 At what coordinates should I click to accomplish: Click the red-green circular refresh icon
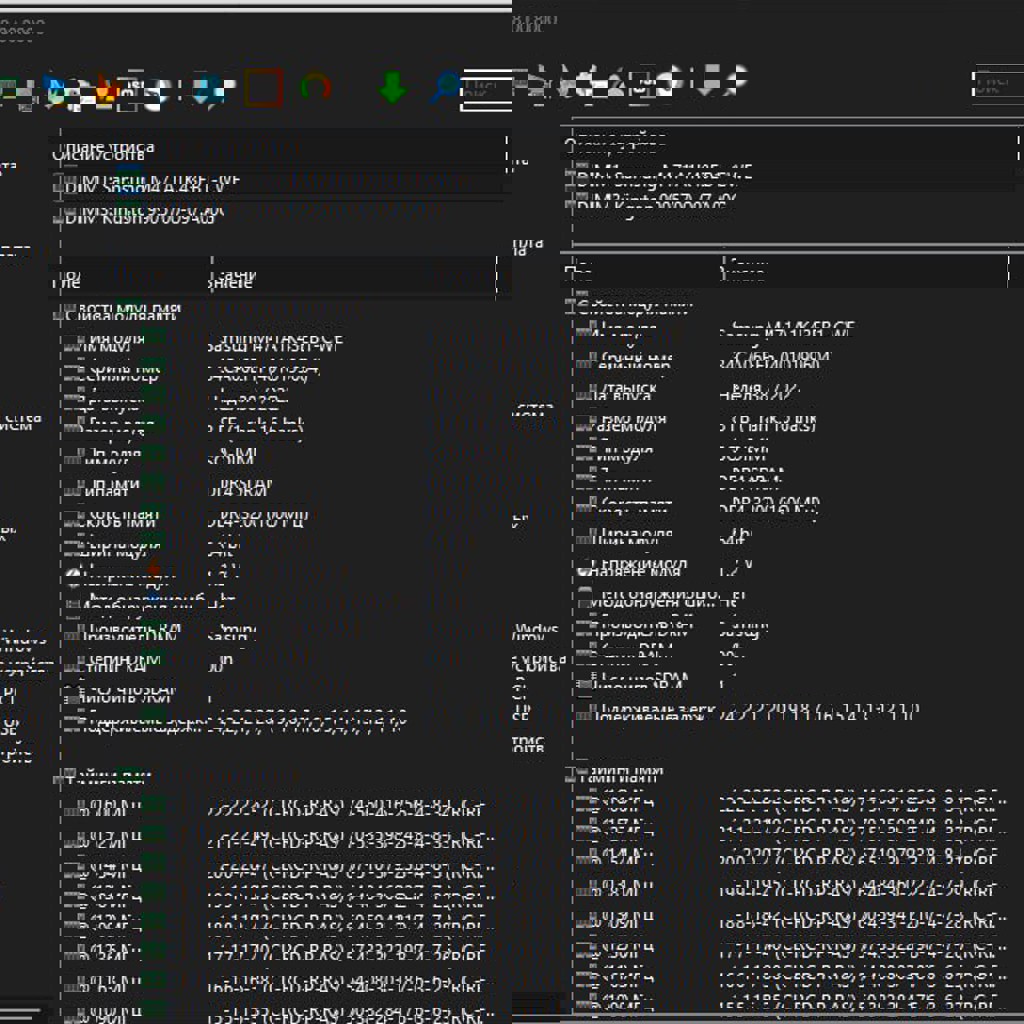(316, 88)
